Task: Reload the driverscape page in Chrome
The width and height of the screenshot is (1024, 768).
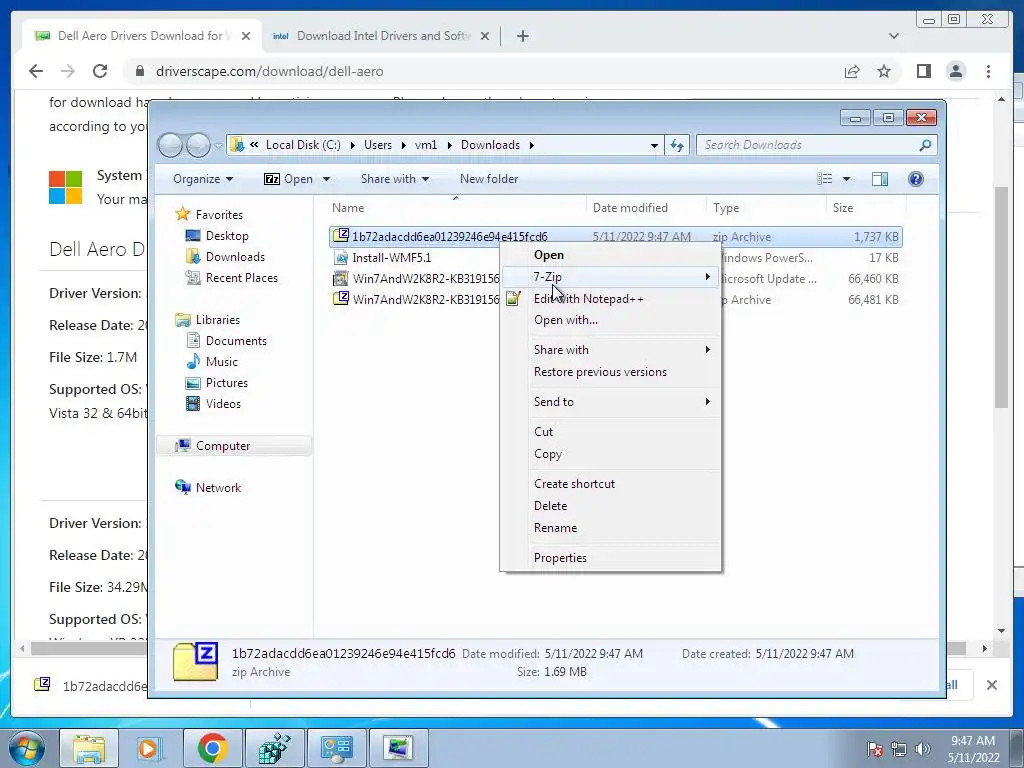Action: point(100,71)
